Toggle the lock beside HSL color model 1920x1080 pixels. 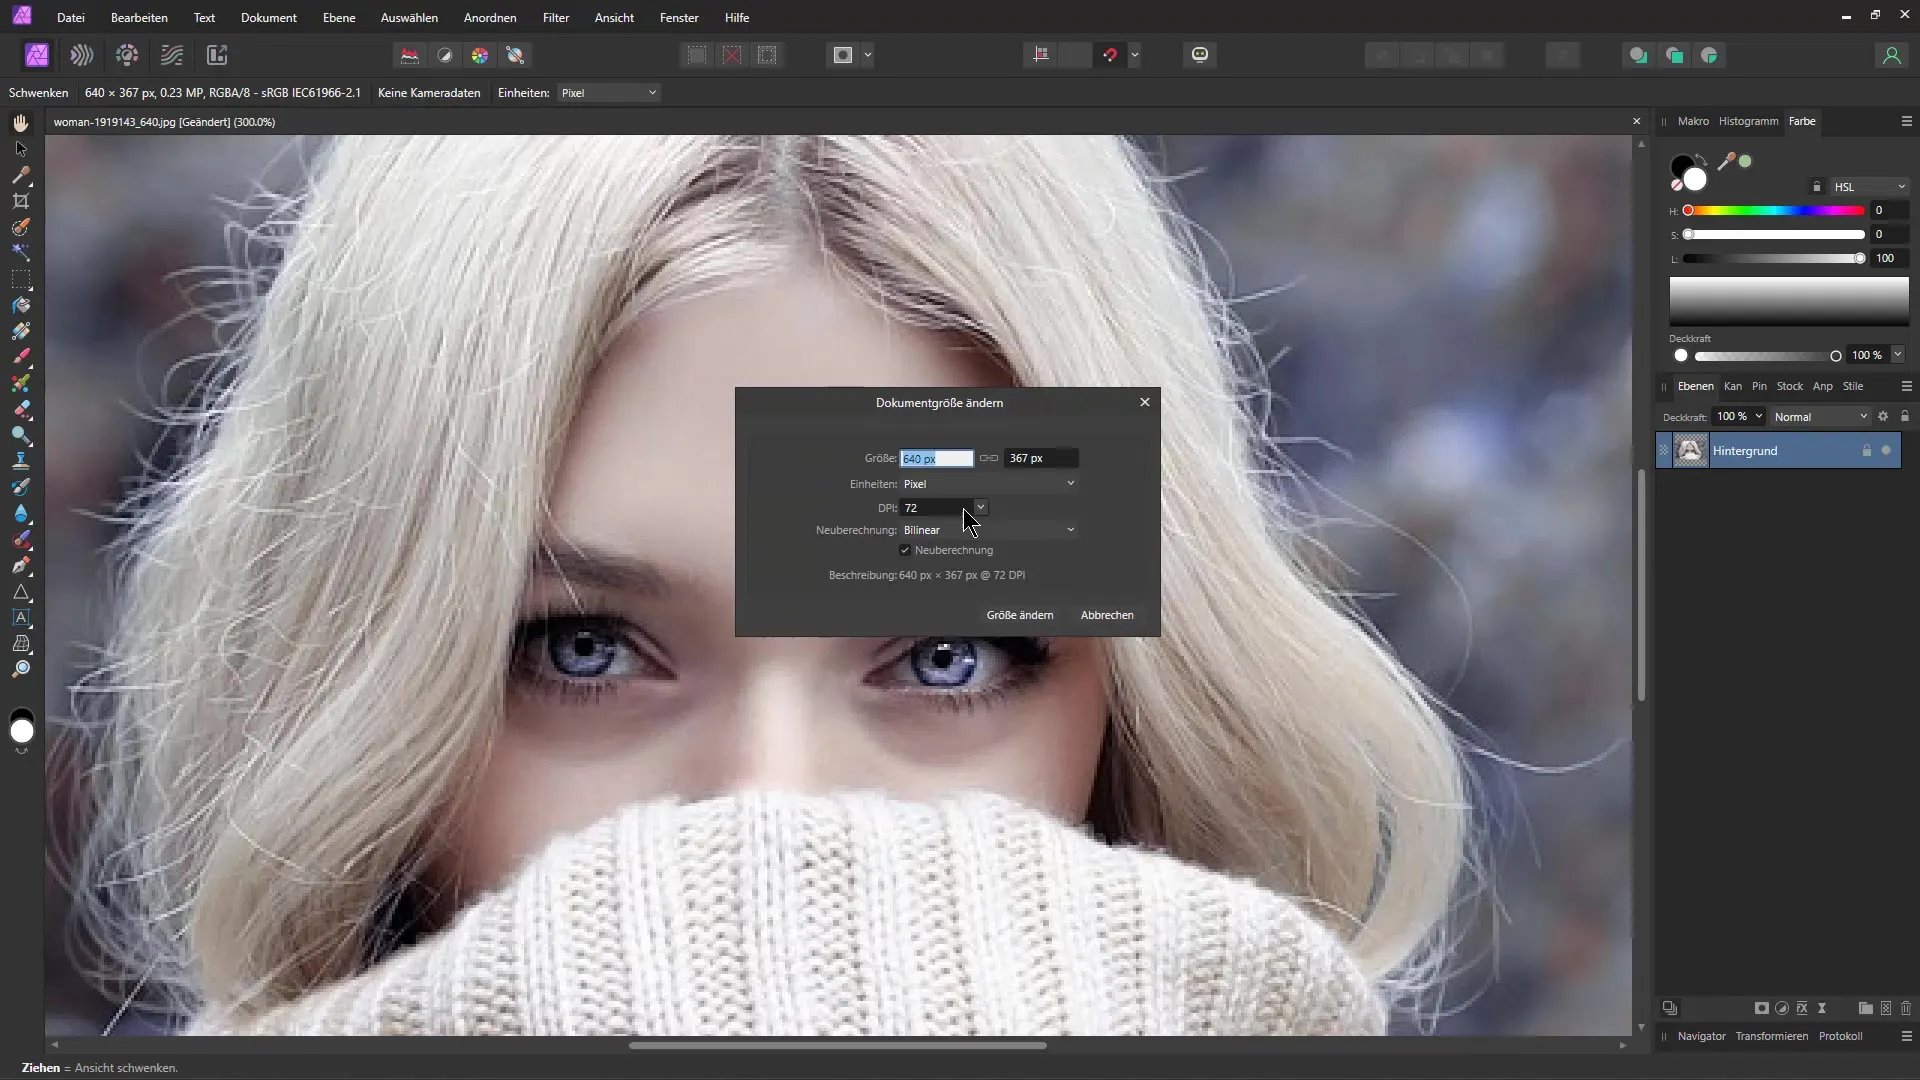point(1817,187)
